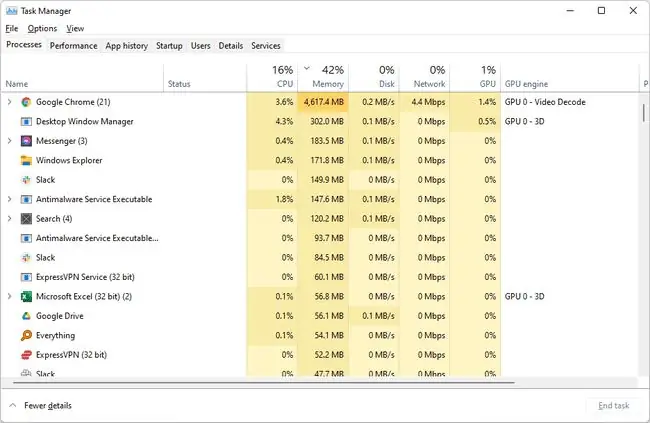
Task: Click the red ExpressVPN (32 bit) icon
Action: 26,355
